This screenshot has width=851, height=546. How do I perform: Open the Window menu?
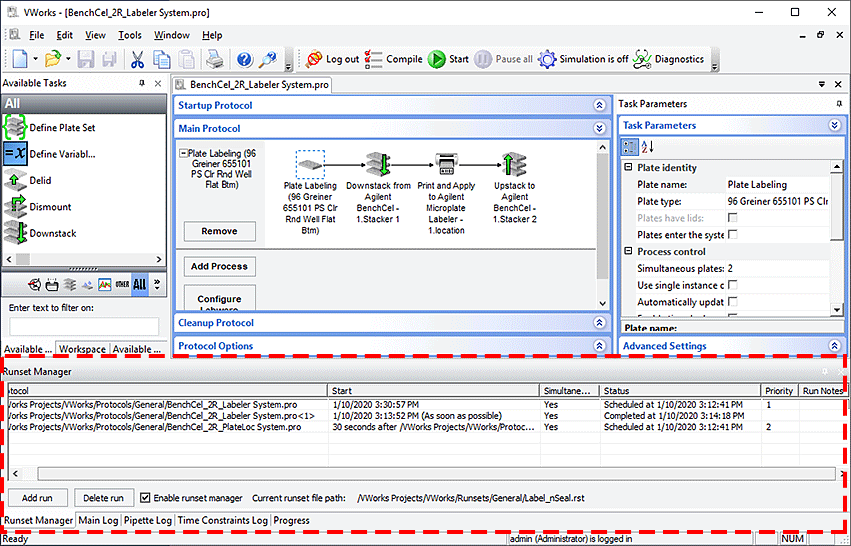coord(172,35)
